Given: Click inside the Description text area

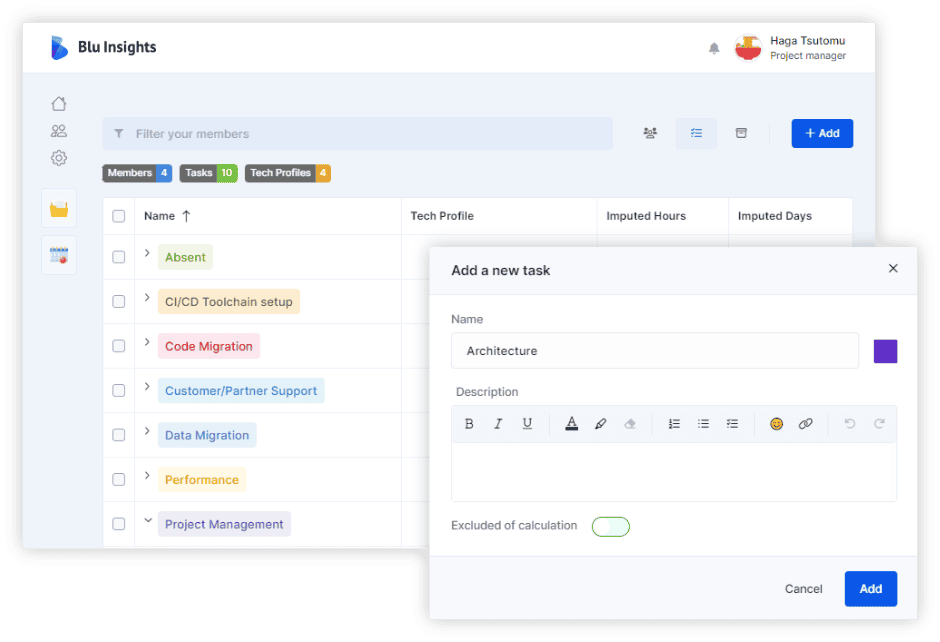Looking at the screenshot, I should pos(674,472).
